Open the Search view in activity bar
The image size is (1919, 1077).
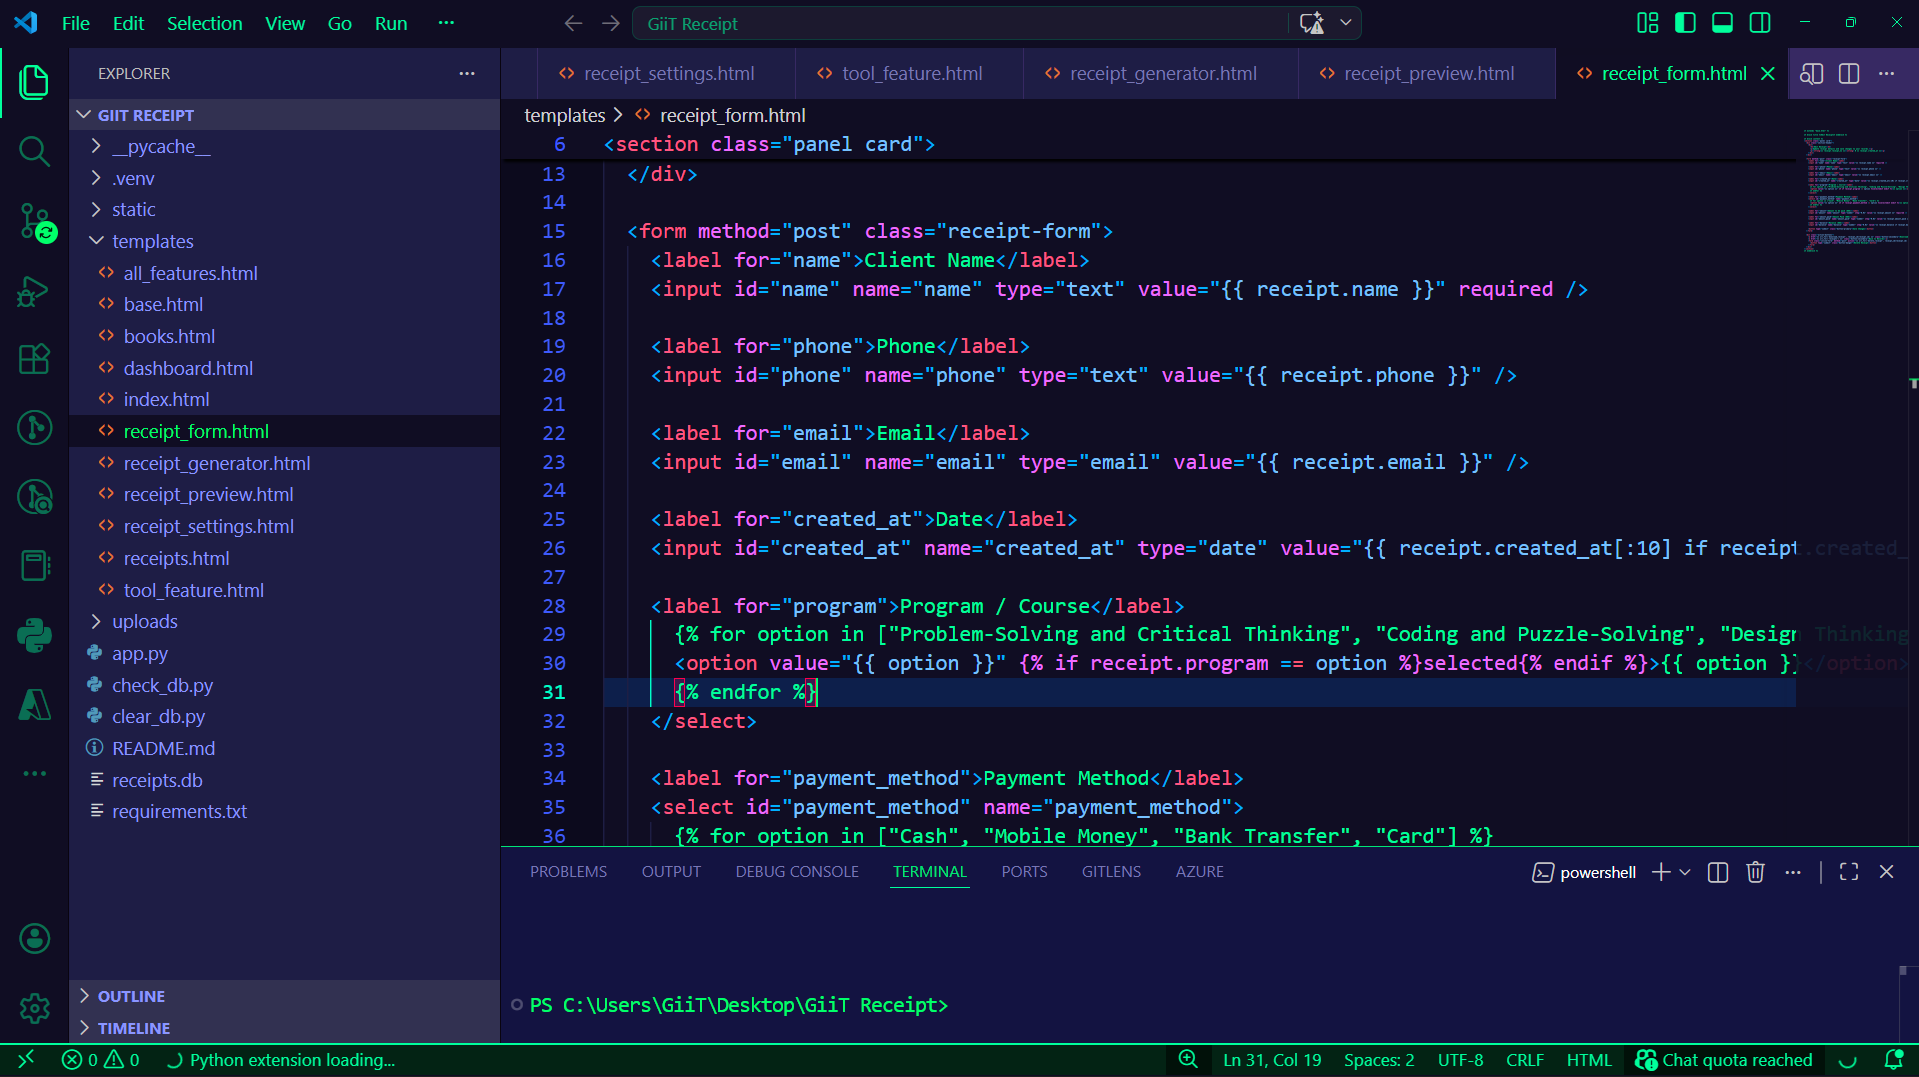(34, 151)
